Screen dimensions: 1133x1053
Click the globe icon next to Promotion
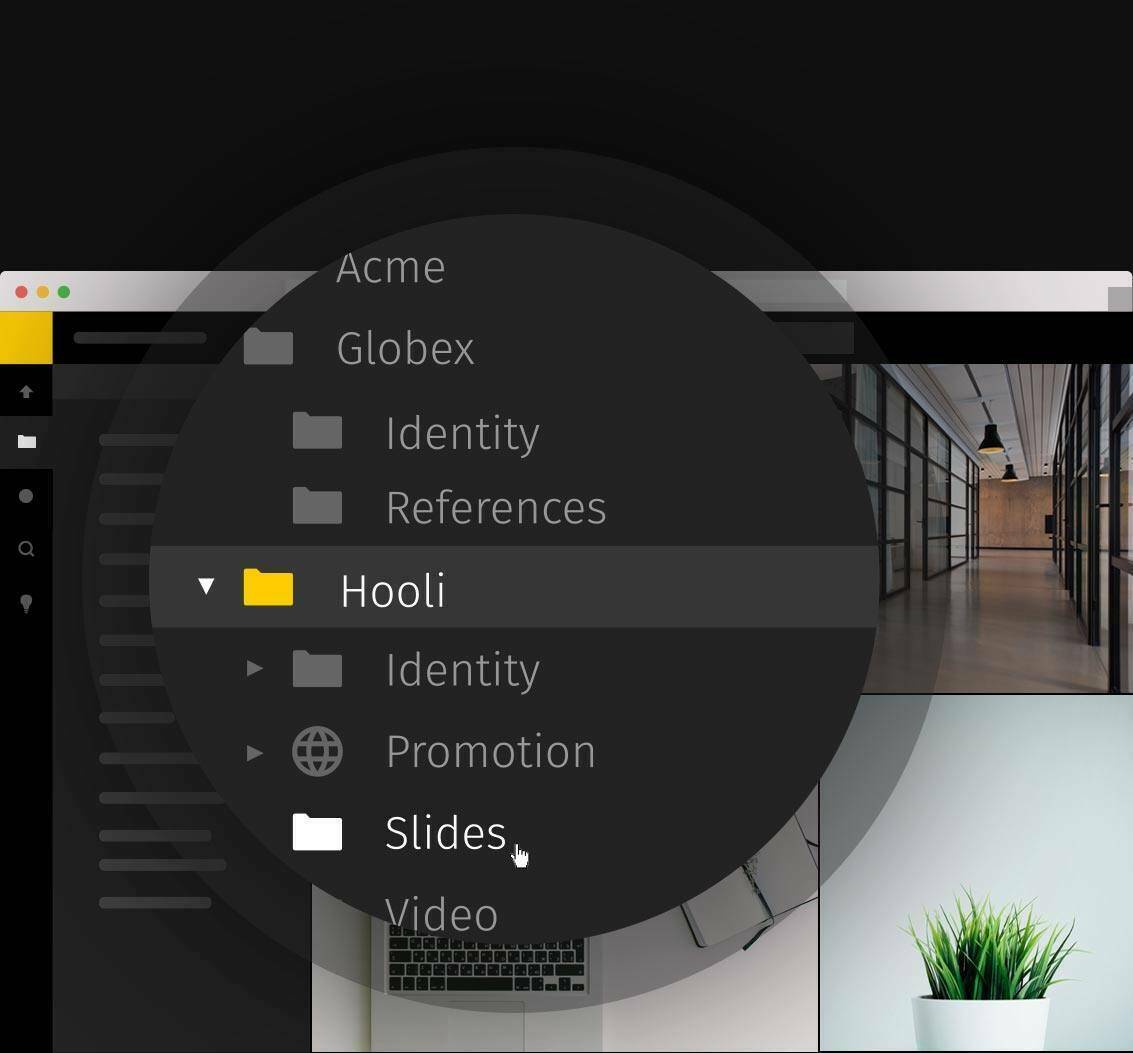pyautogui.click(x=316, y=751)
